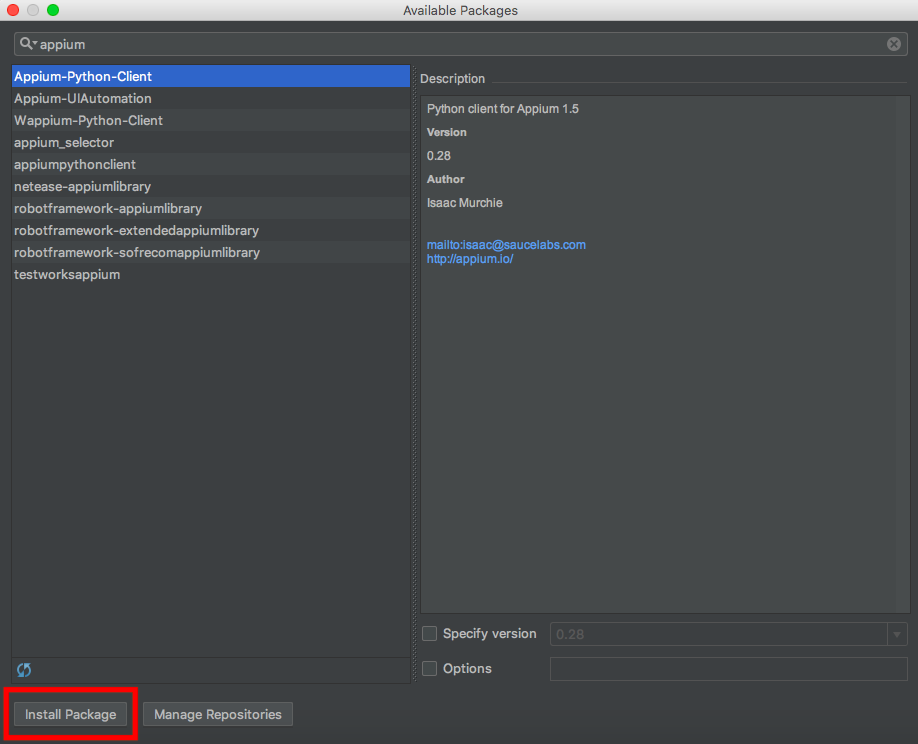This screenshot has width=918, height=744.
Task: Enable the Specify version checkbox
Action: click(429, 633)
